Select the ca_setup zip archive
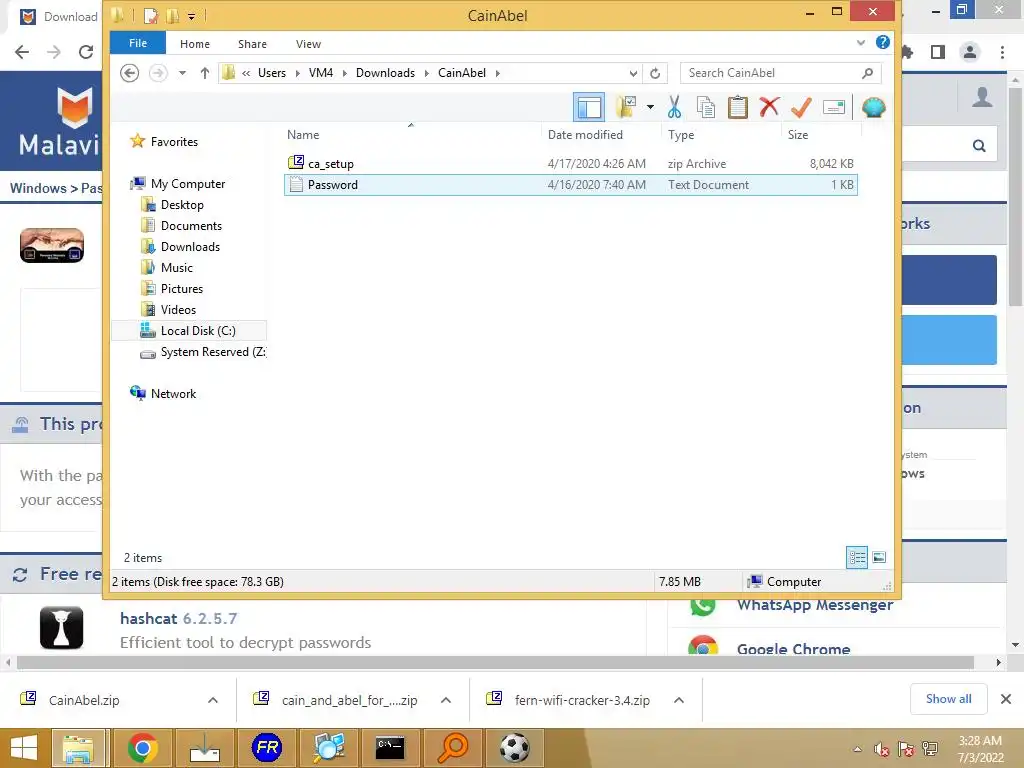The height and width of the screenshot is (768, 1024). 571,163
